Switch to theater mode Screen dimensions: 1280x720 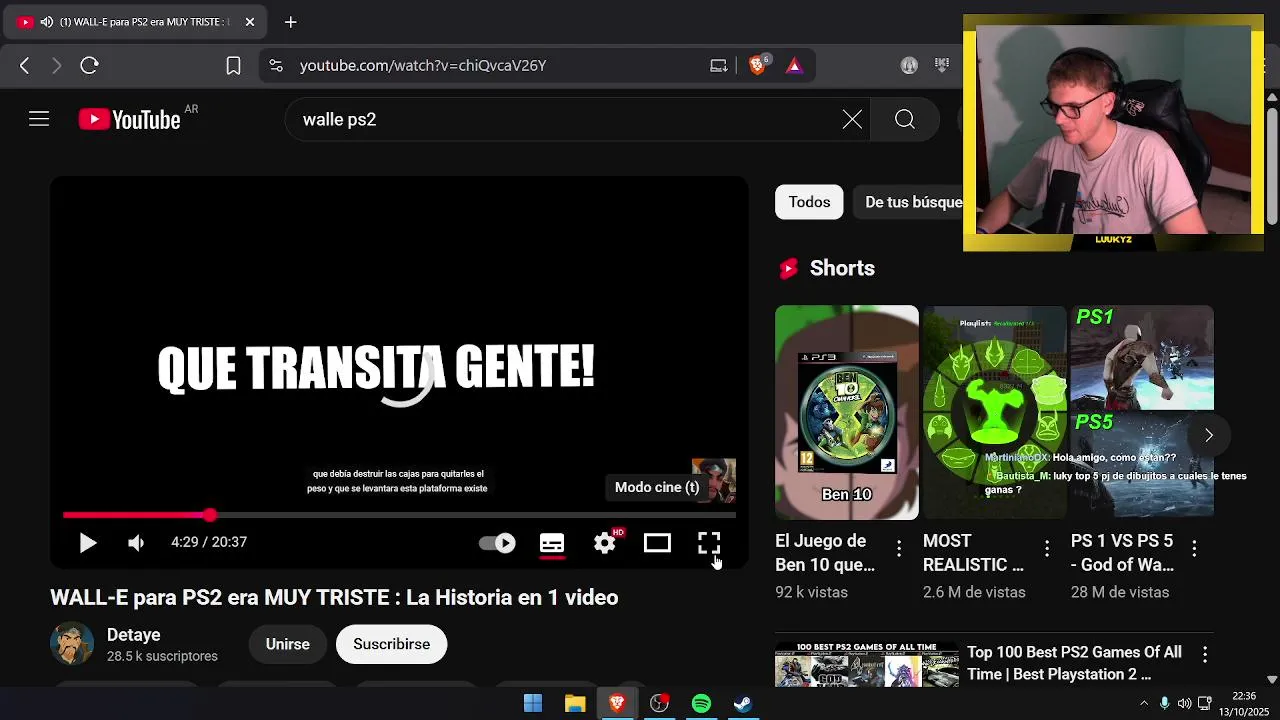click(x=657, y=543)
